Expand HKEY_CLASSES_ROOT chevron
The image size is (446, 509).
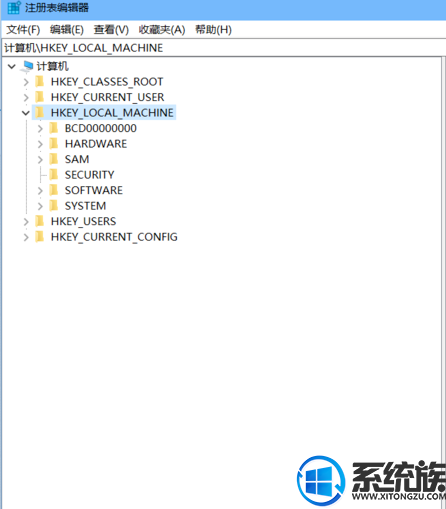click(x=26, y=82)
